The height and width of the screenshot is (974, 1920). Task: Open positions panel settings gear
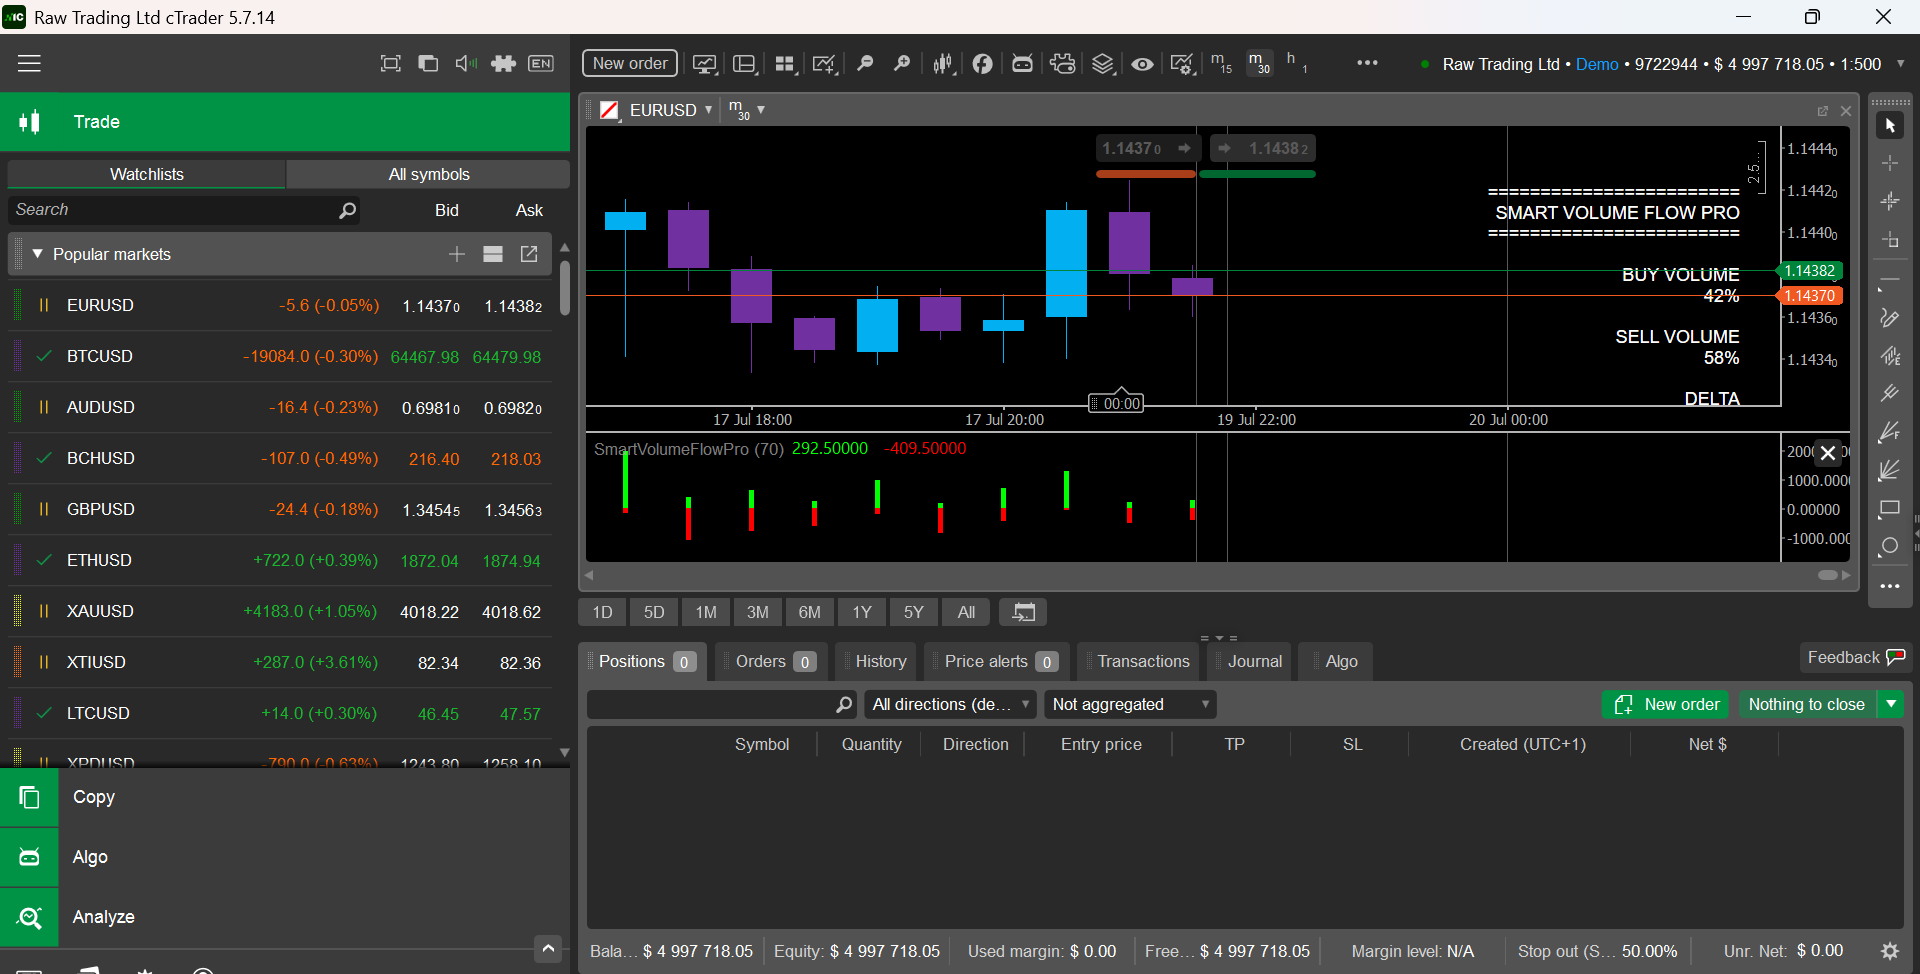point(1890,951)
